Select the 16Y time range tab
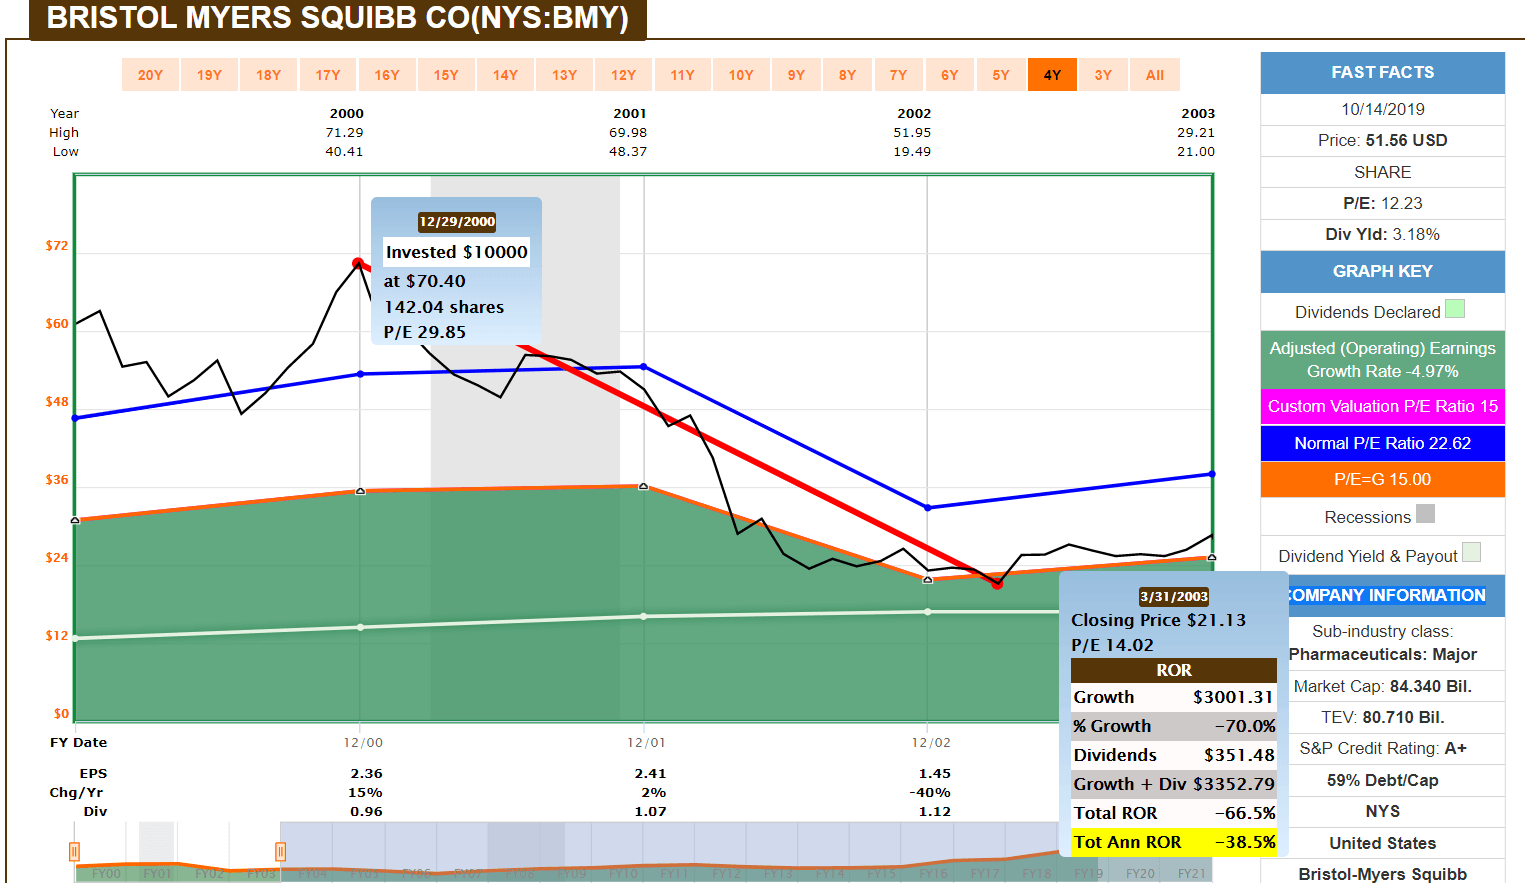 (x=387, y=75)
